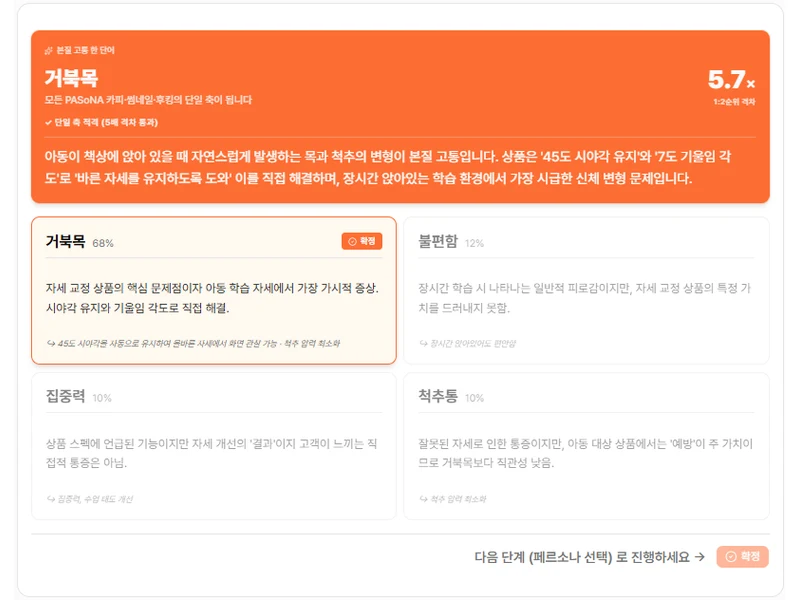Confirm with the bottom-right 확정 button
The image size is (800, 600).
click(742, 557)
